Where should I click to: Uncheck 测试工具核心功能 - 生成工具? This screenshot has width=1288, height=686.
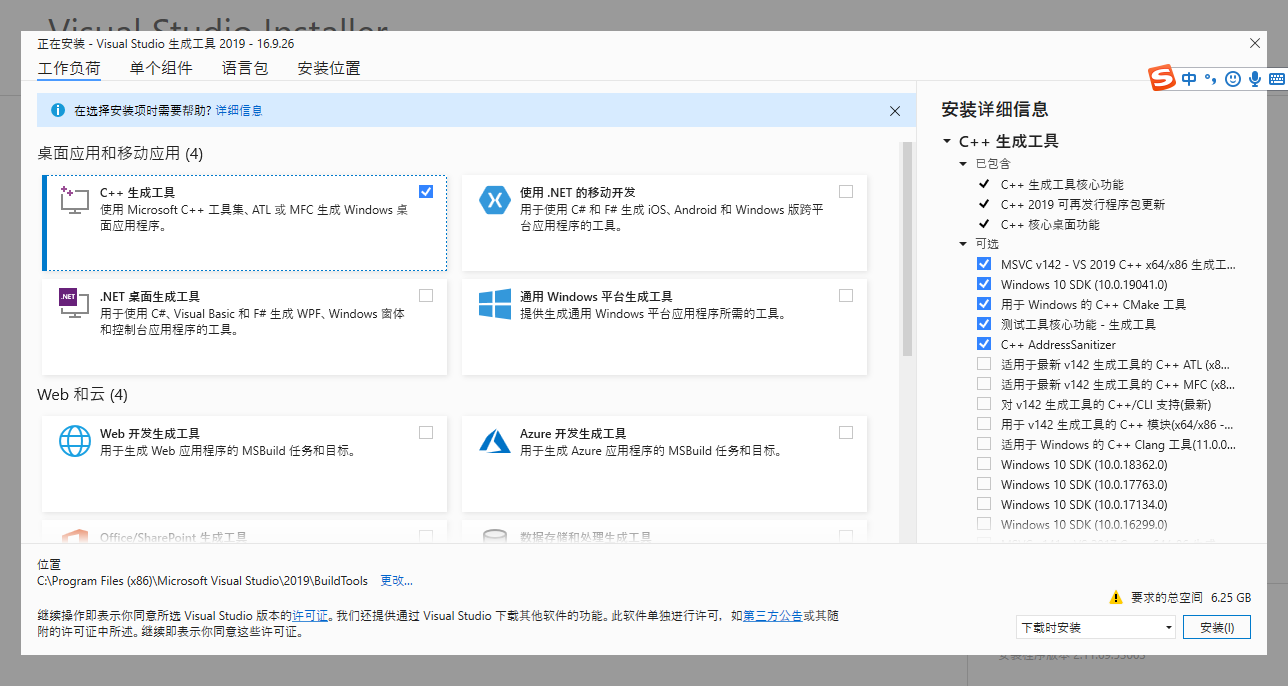(984, 324)
